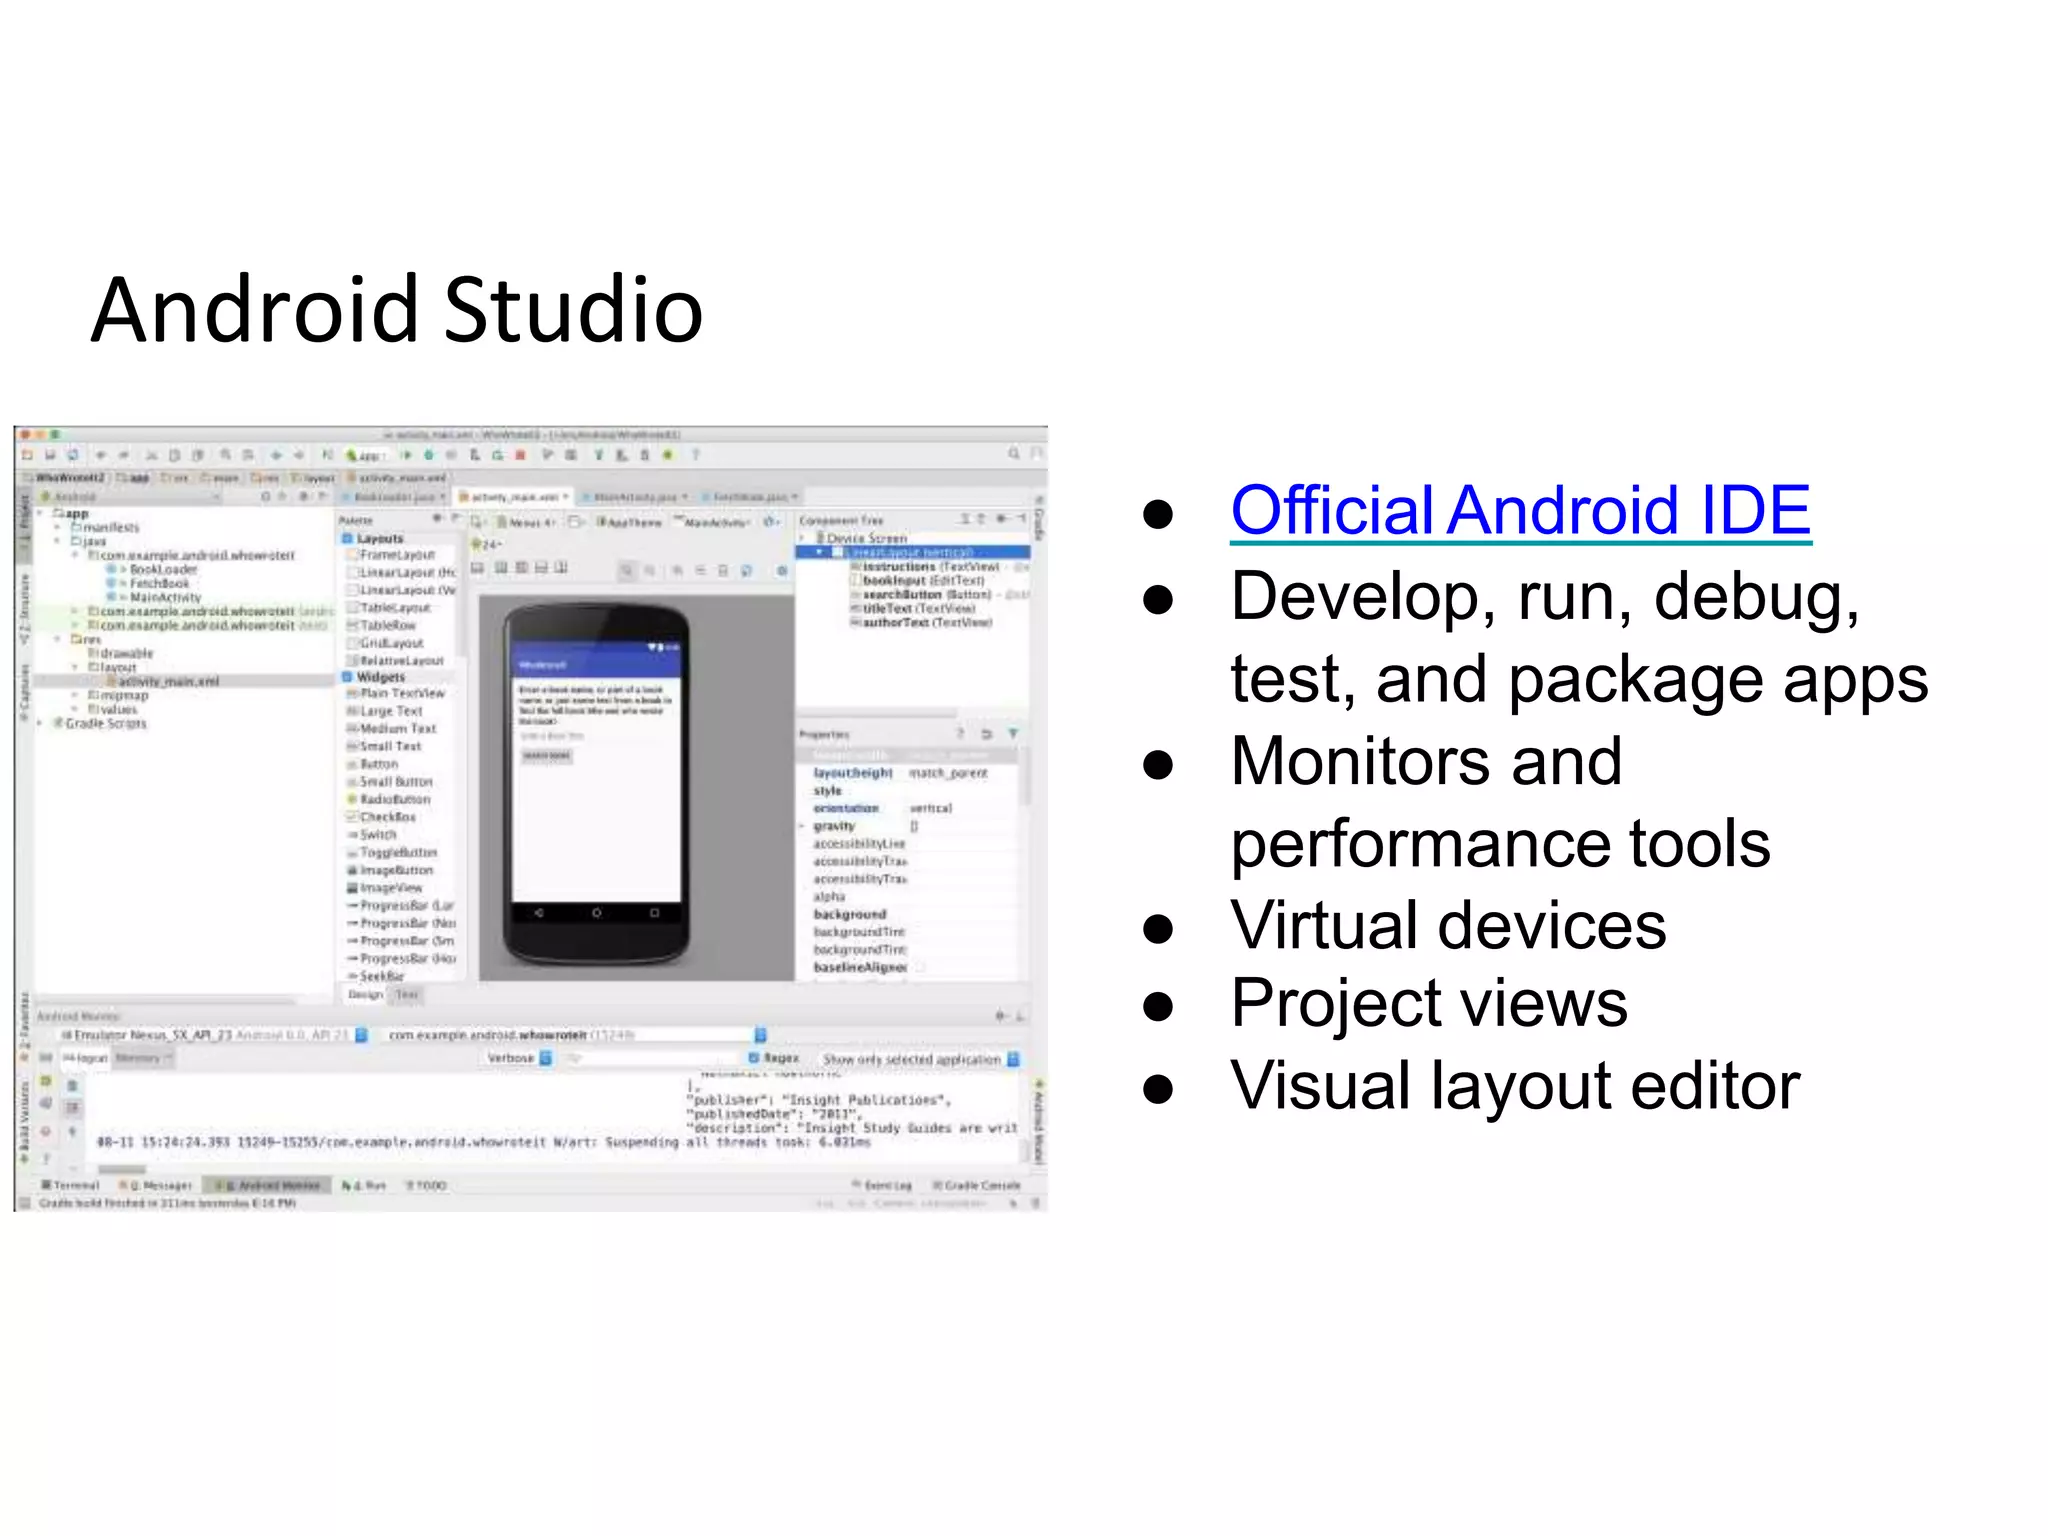Viewport: 2048px width, 1536px height.
Task: Click the red Stop toolbar icon
Action: coord(520,455)
